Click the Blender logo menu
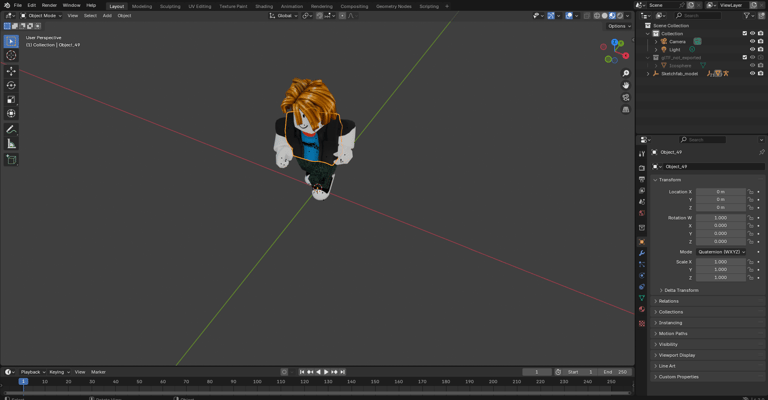The height and width of the screenshot is (400, 768). pos(6,5)
